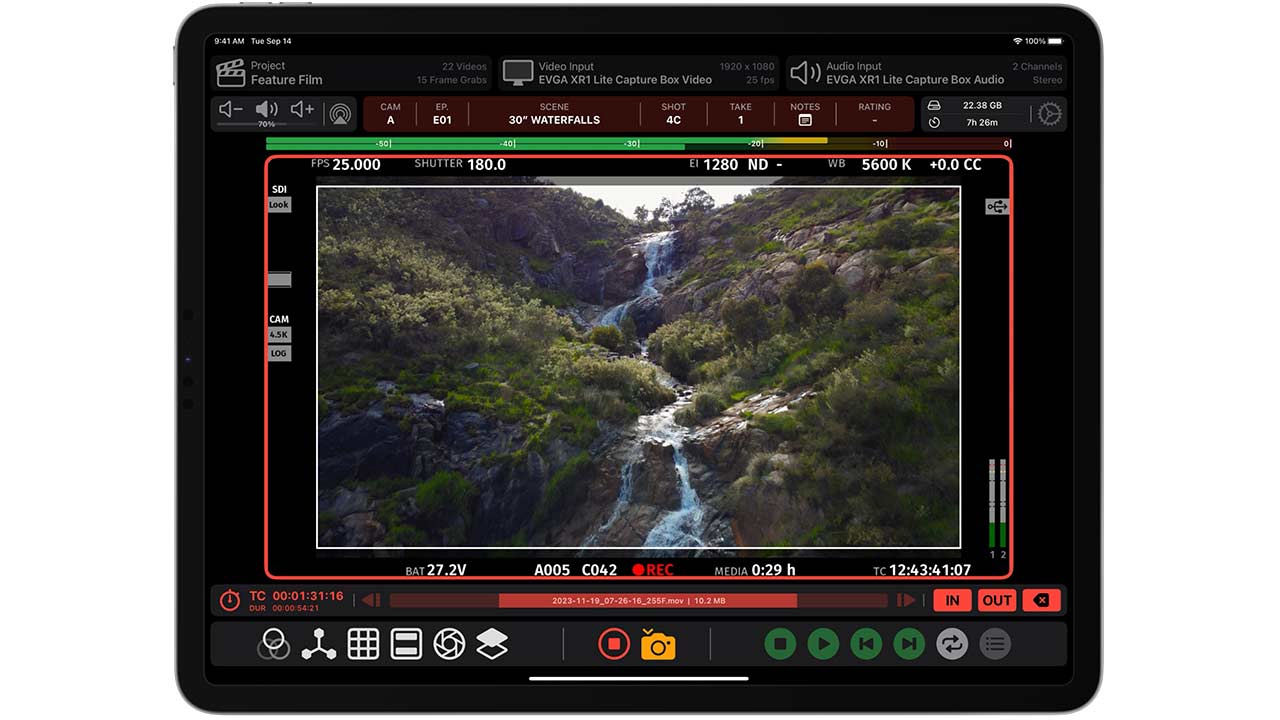The image size is (1280, 720).
Task: Capture a frame grab with camera icon
Action: click(x=658, y=645)
